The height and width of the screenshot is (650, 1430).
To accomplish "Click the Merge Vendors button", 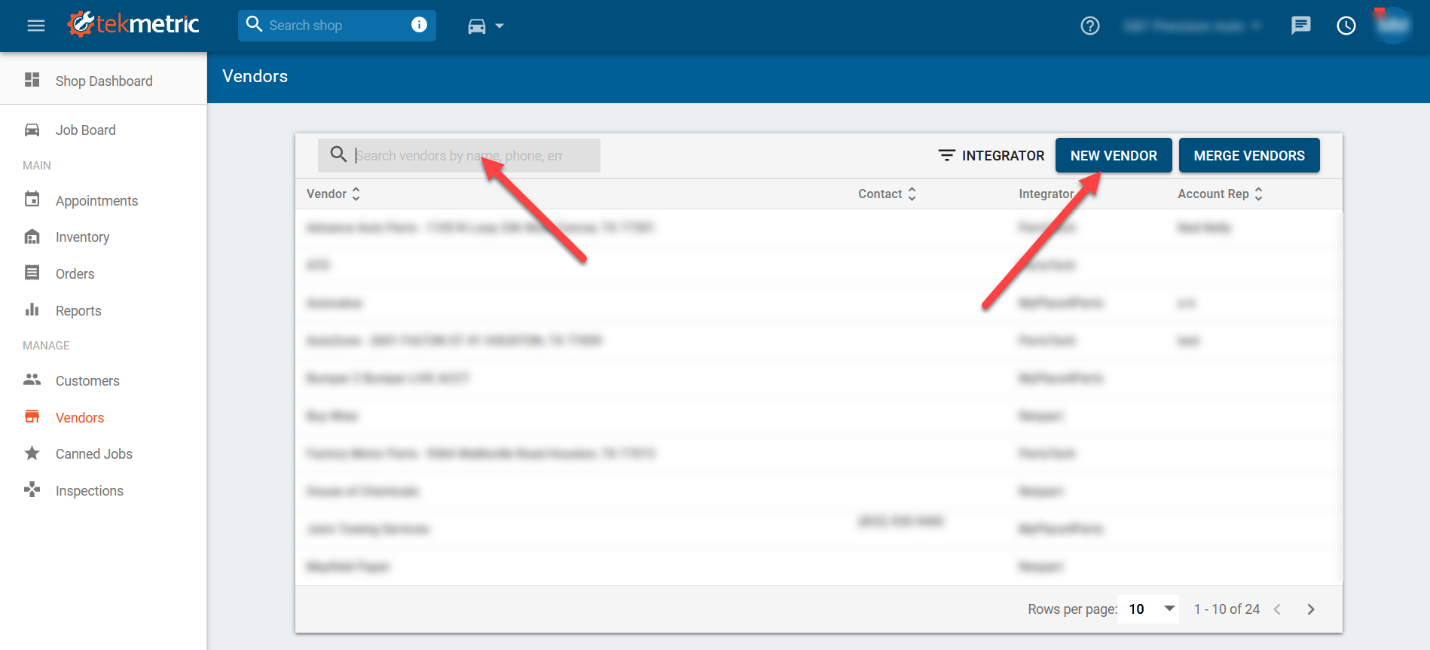I will click(x=1249, y=156).
